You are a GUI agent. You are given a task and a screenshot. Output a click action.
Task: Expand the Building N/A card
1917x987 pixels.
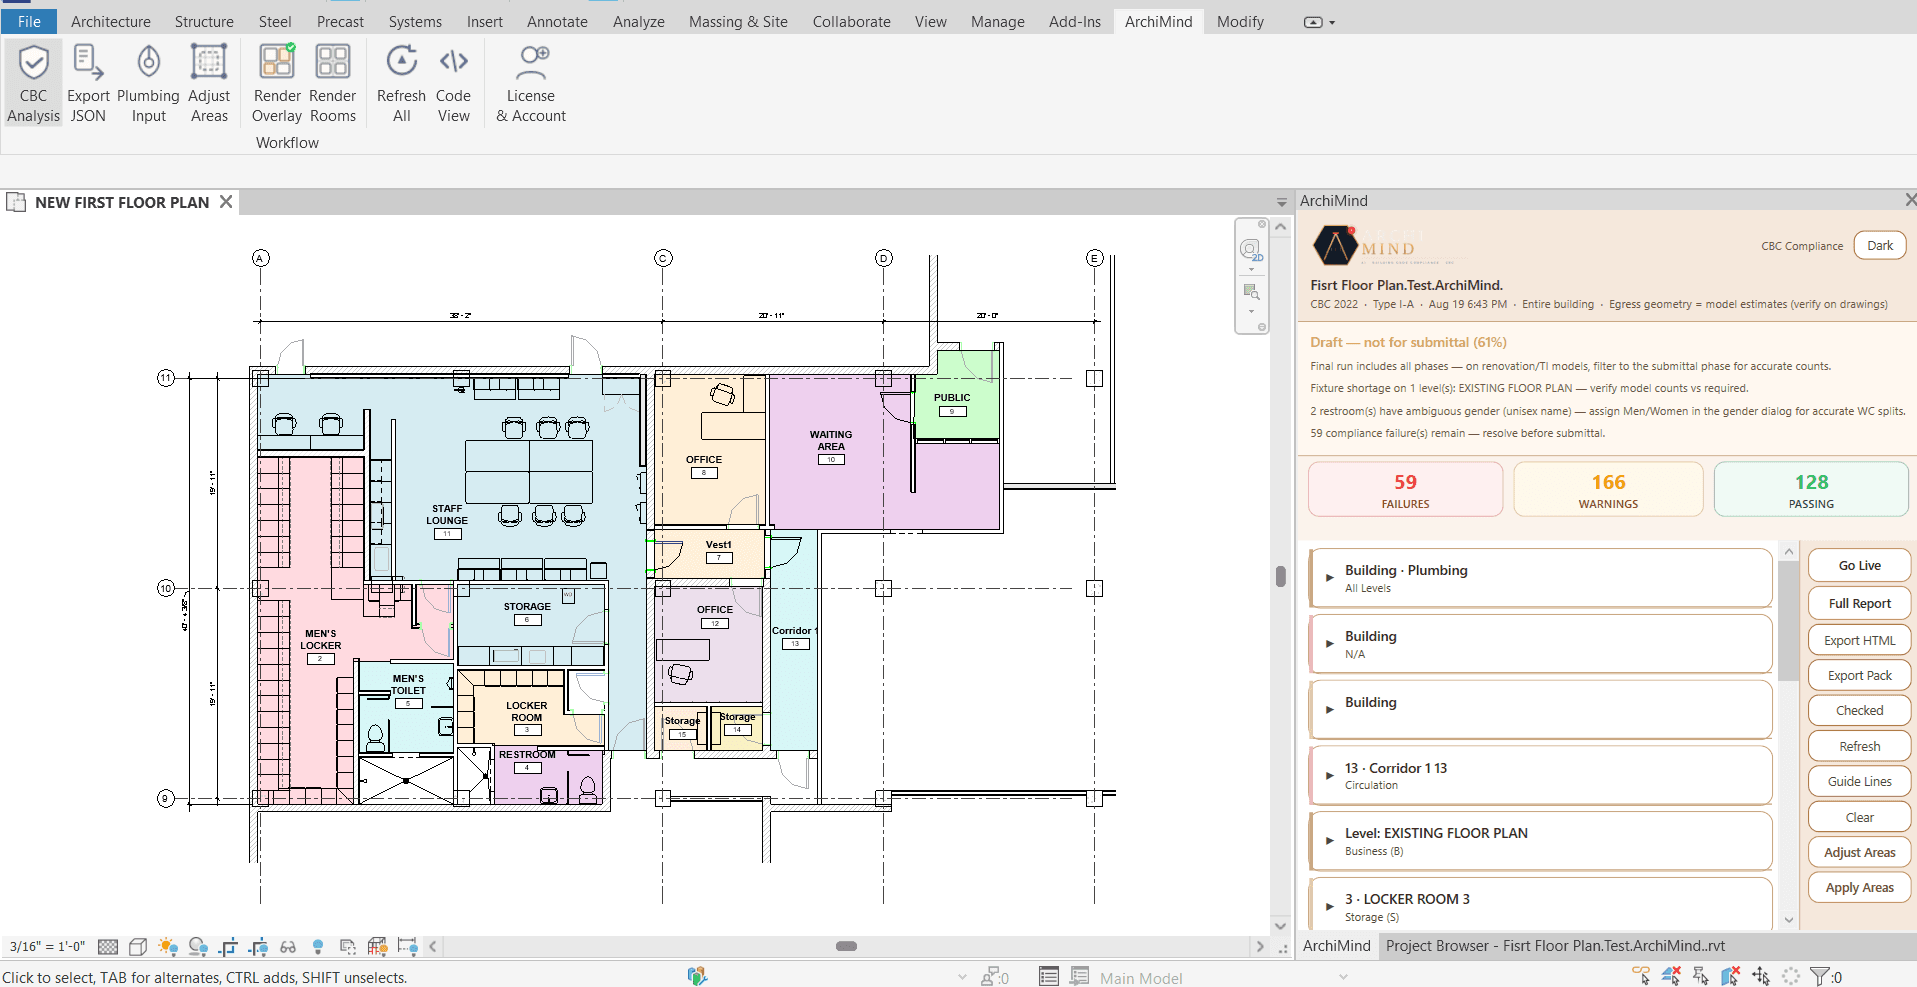(1540, 644)
